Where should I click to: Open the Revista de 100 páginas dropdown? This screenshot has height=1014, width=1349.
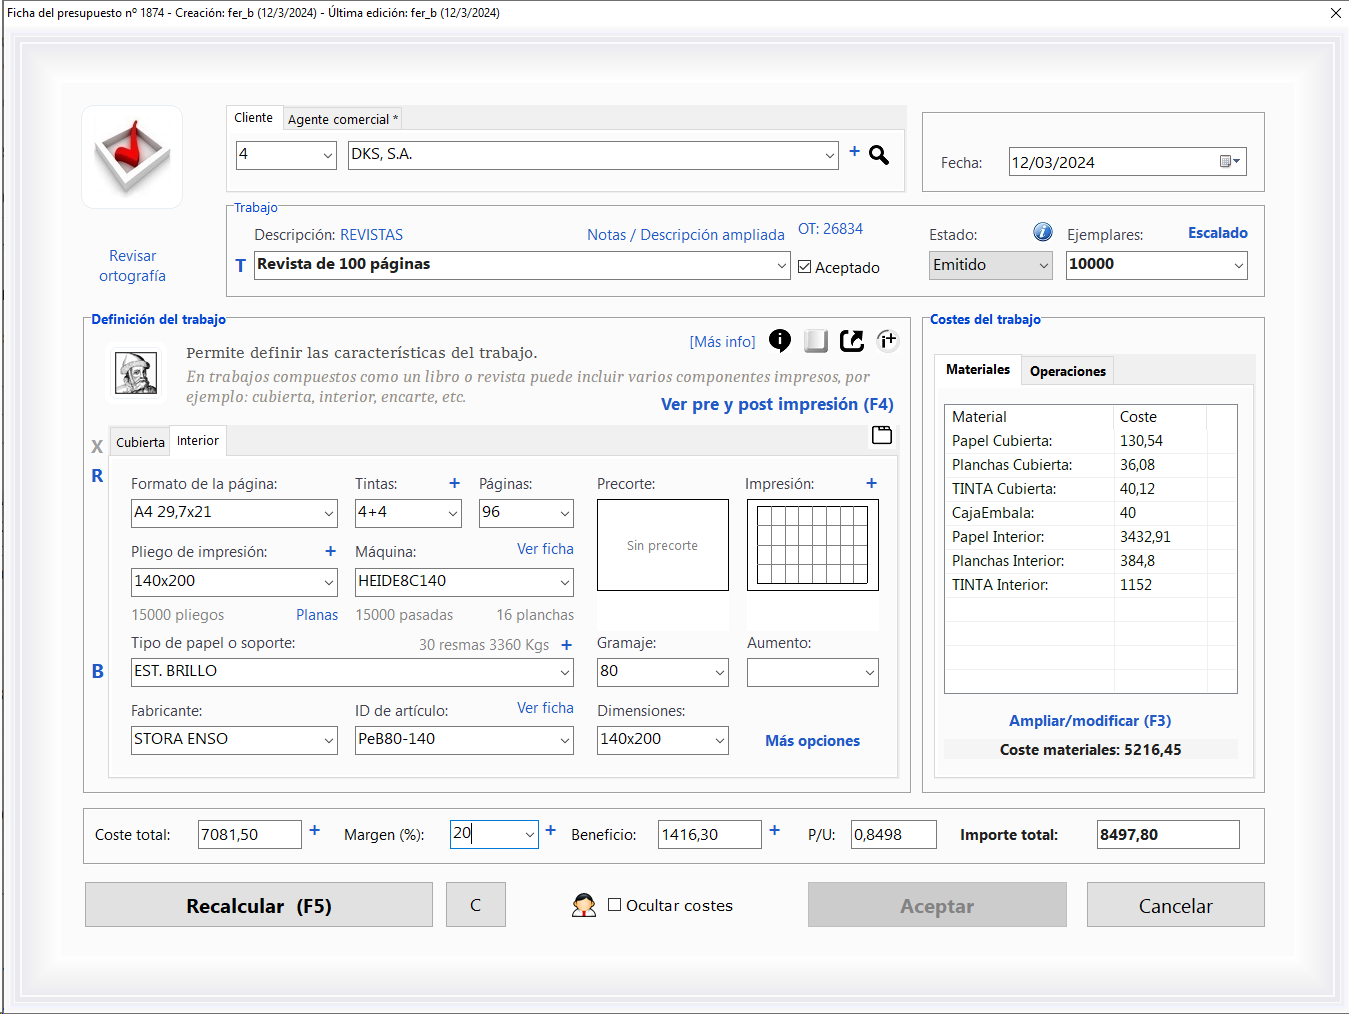point(782,266)
